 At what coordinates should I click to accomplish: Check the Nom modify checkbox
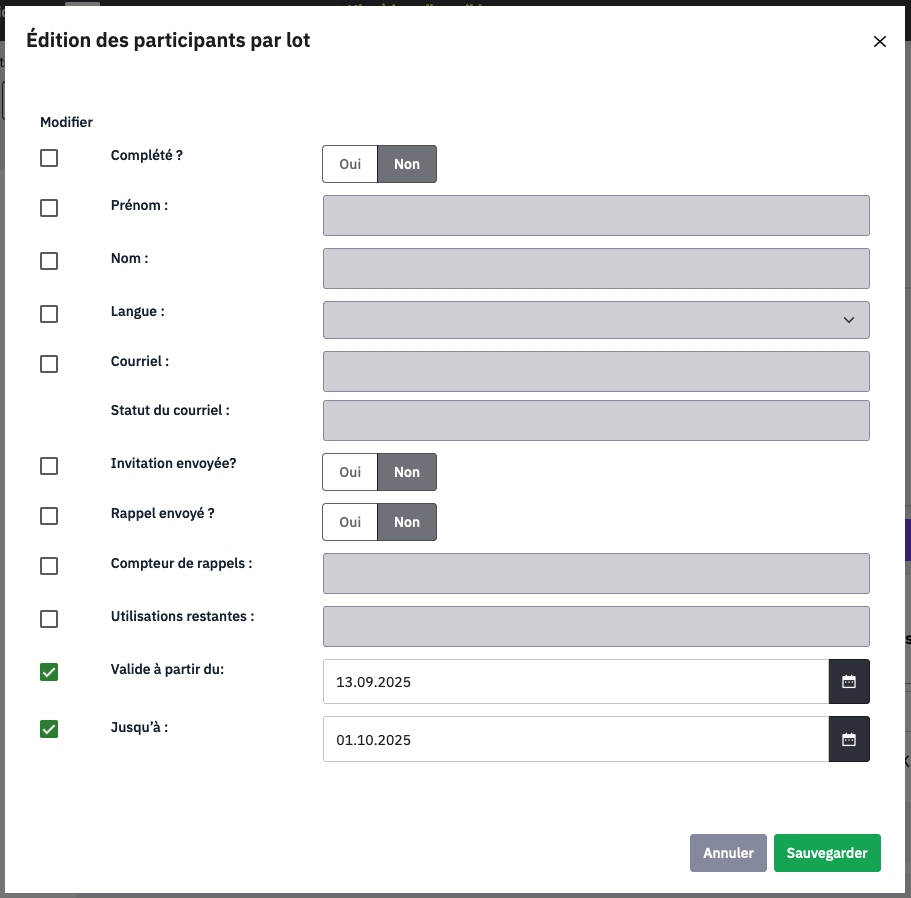click(49, 261)
